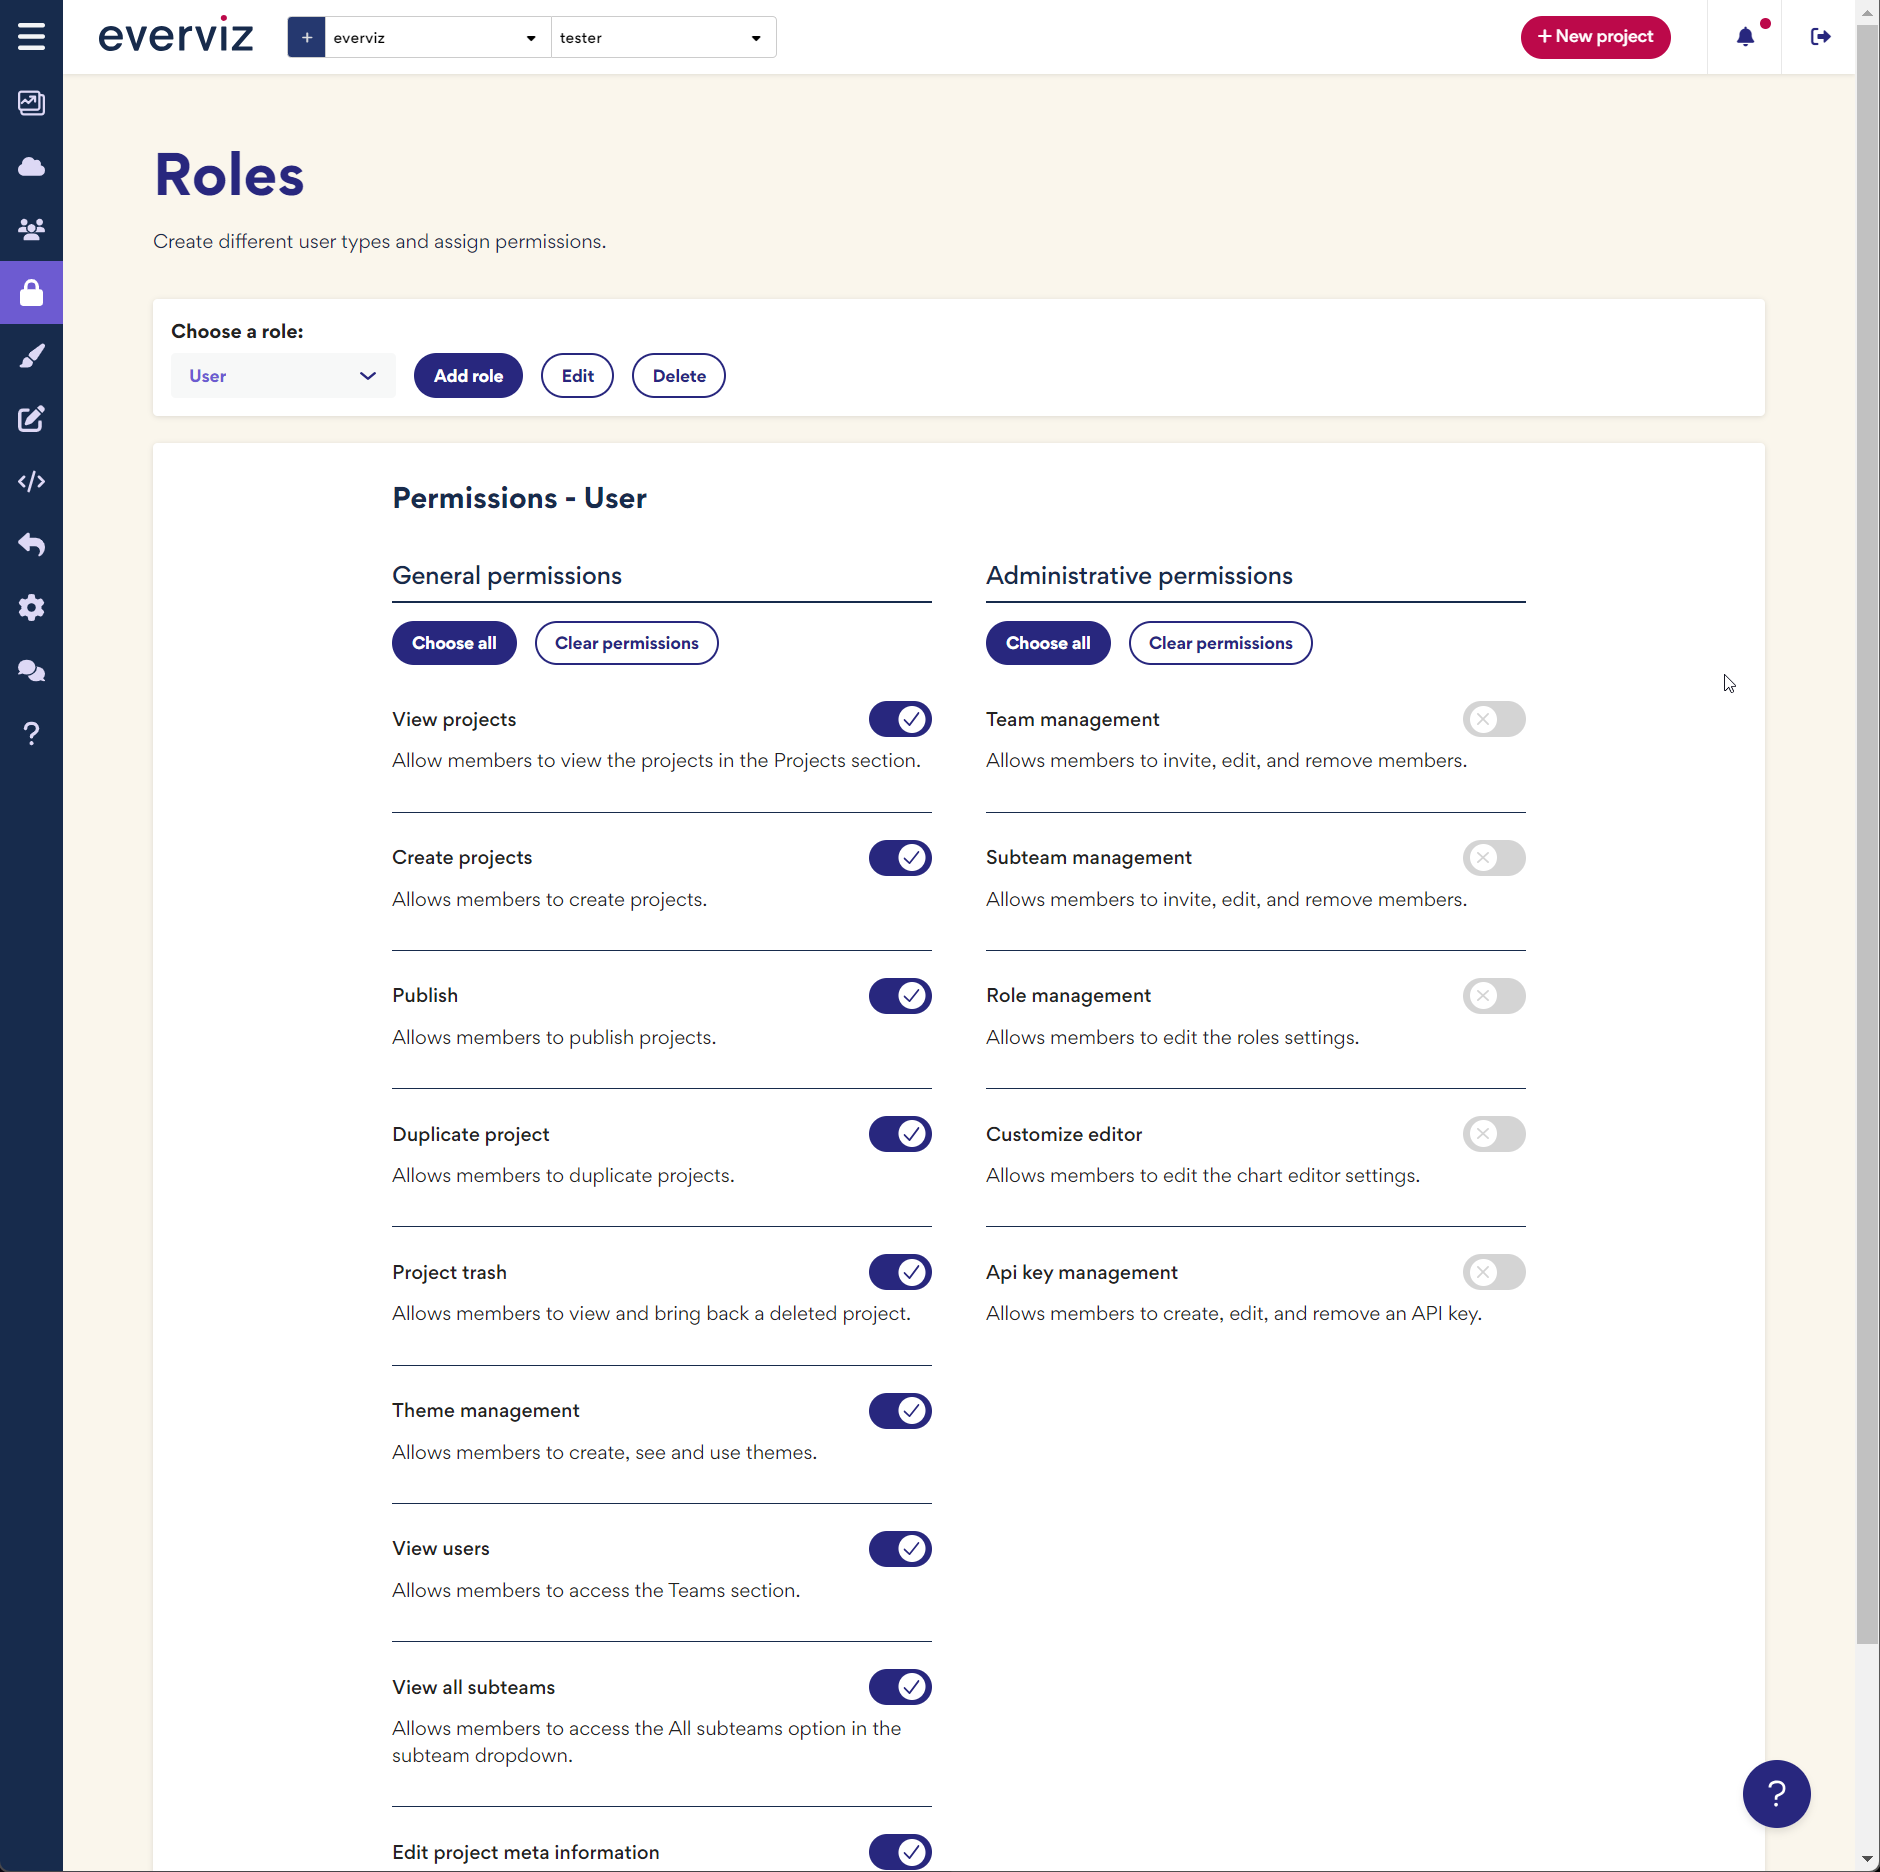Open the undo arrow trash icon in sidebar

tap(31, 544)
